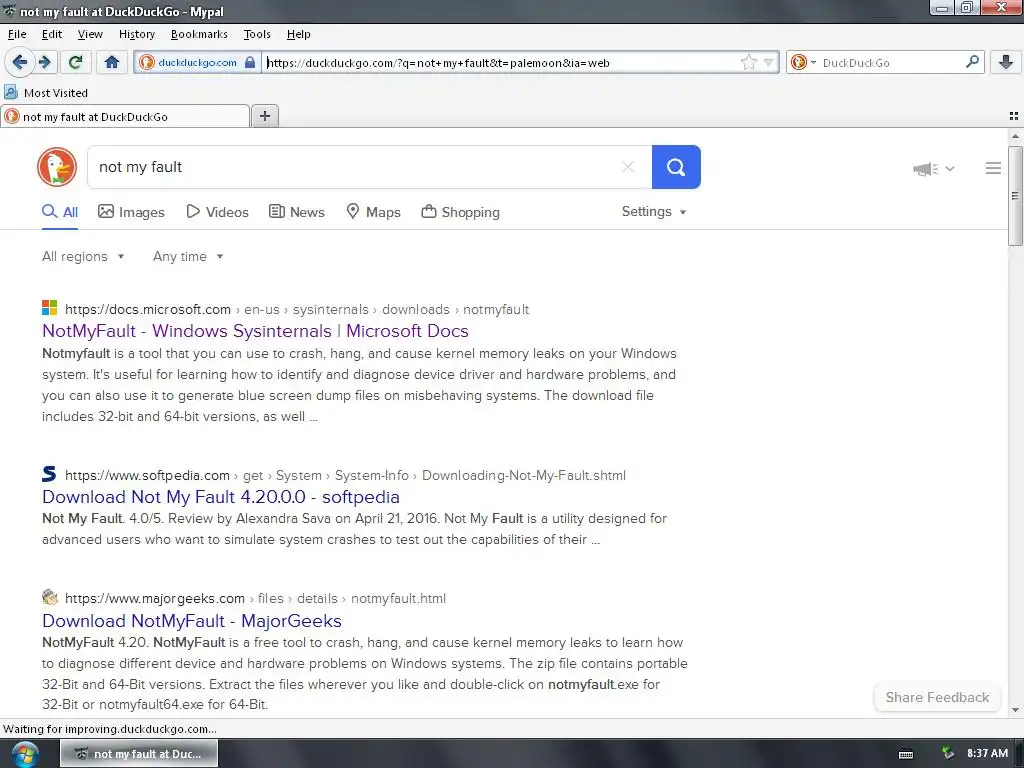The width and height of the screenshot is (1024, 768).
Task: Open the Downloads arrow button
Action: coord(1006,62)
